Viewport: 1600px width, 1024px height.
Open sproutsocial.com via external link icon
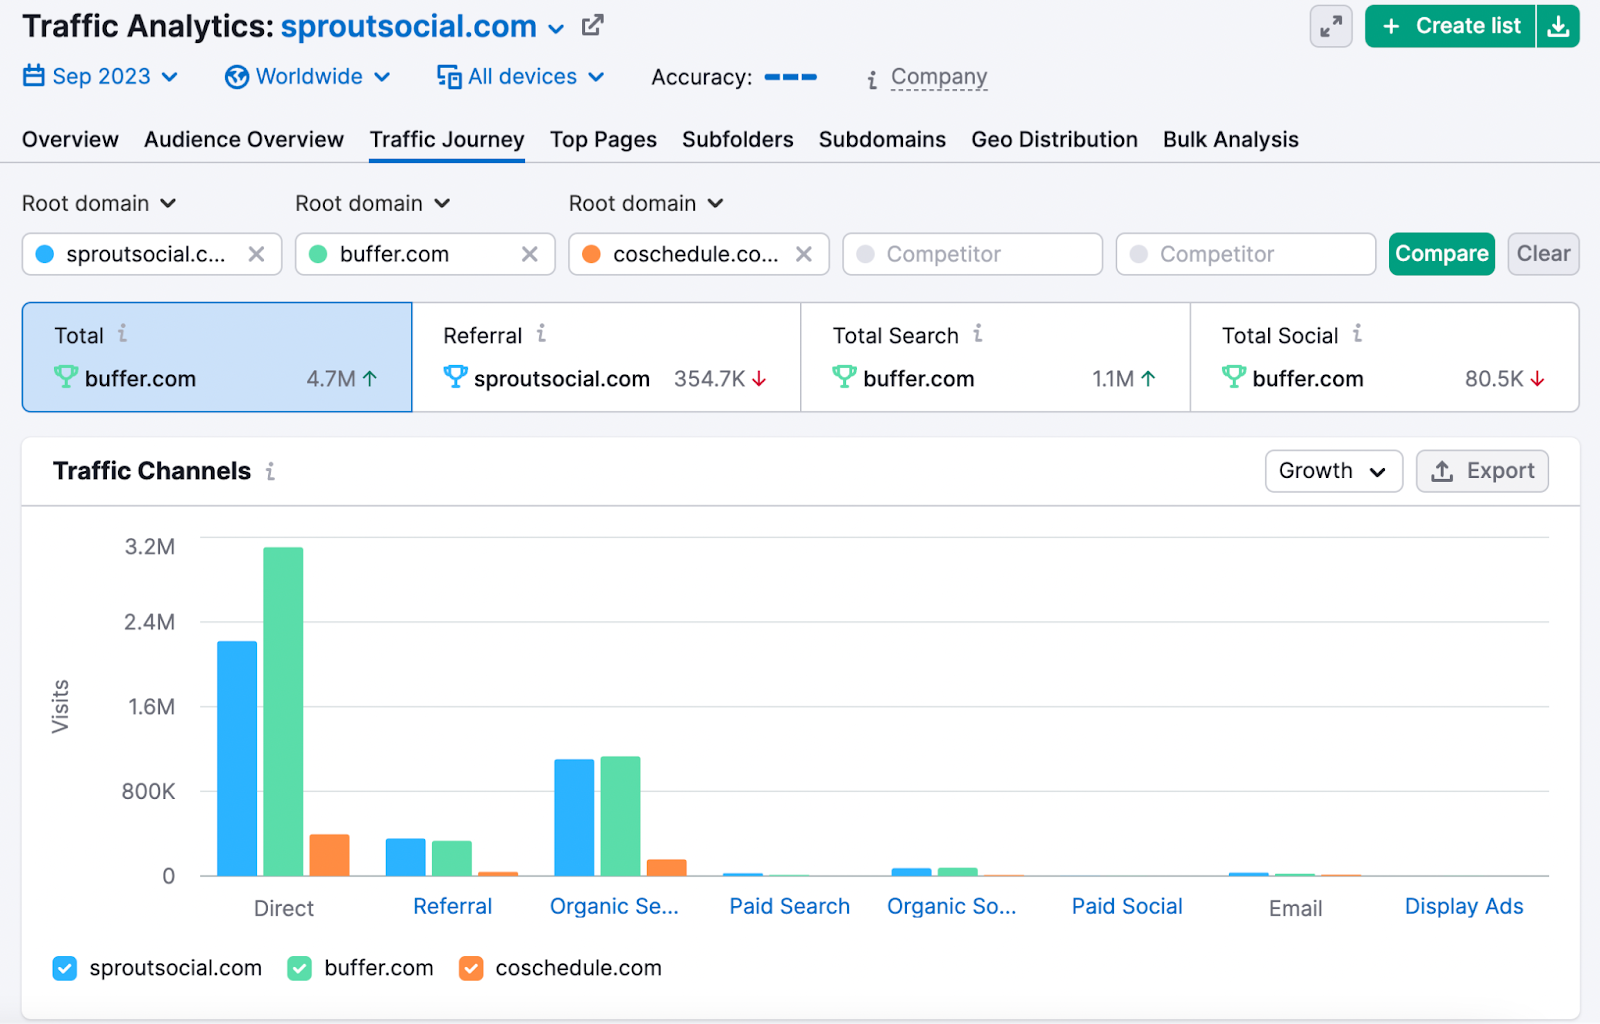click(592, 25)
